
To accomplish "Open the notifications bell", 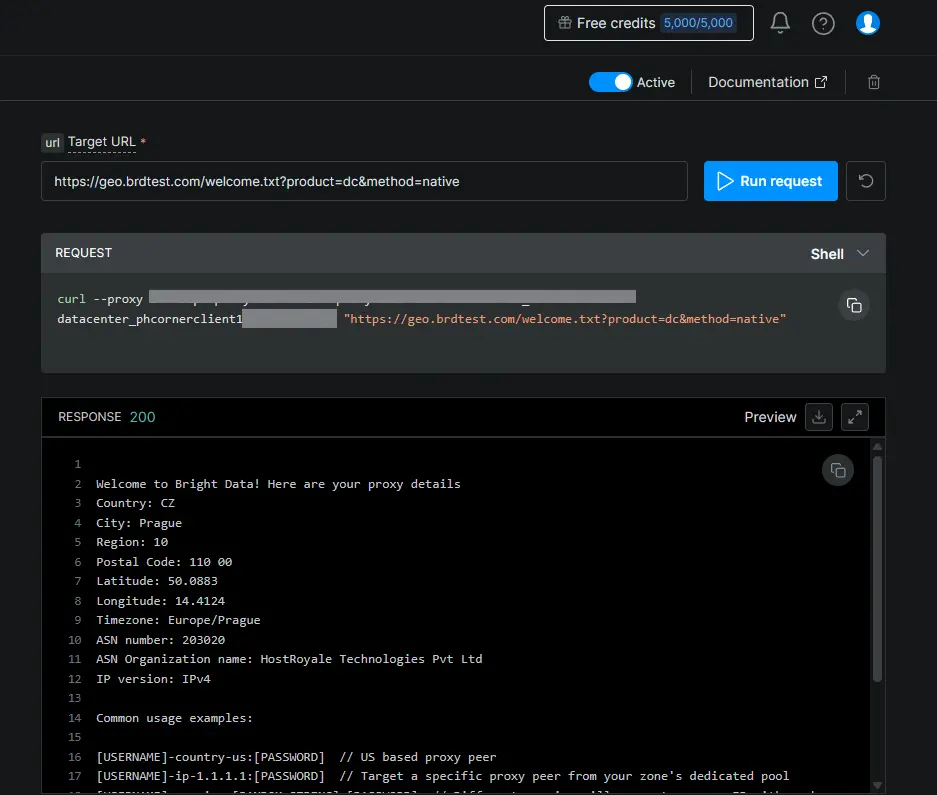I will point(780,23).
